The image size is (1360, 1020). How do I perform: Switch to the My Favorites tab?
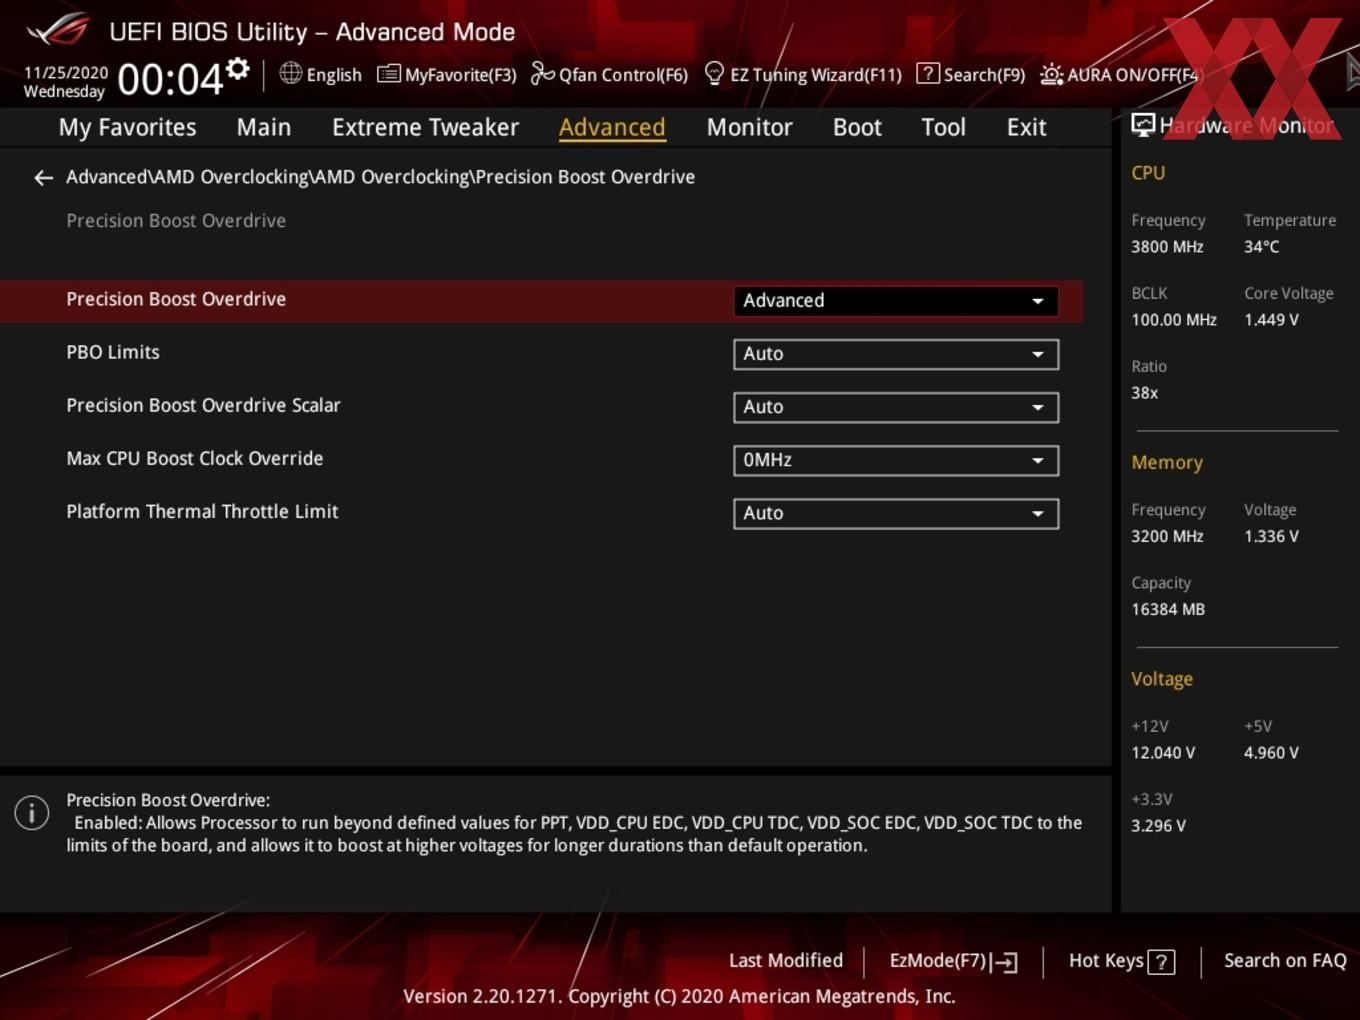point(127,127)
